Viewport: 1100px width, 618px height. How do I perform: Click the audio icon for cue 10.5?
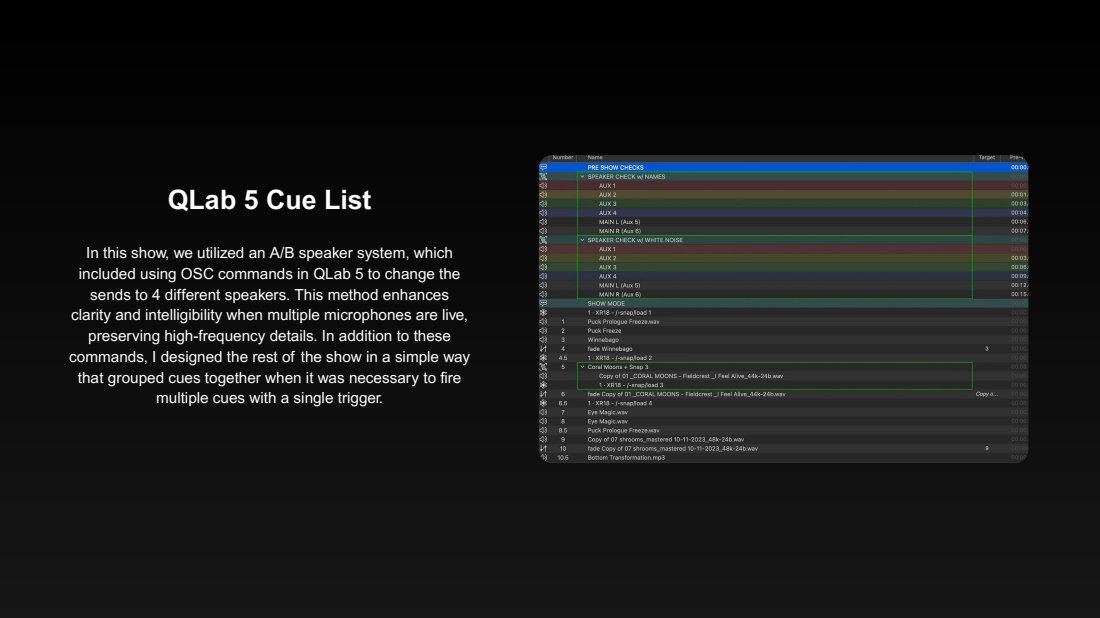544,457
